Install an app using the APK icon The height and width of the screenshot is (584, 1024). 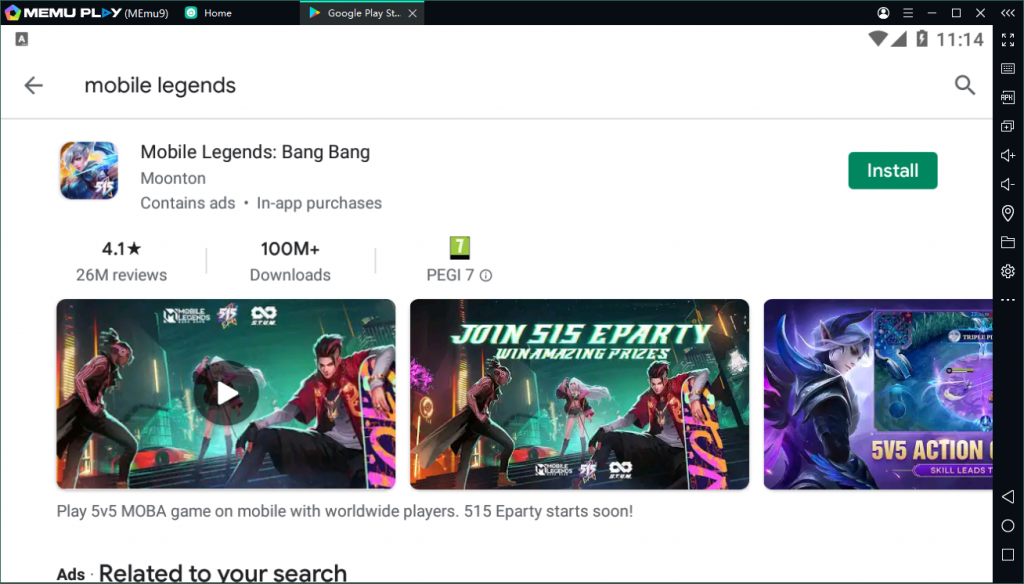(1008, 97)
